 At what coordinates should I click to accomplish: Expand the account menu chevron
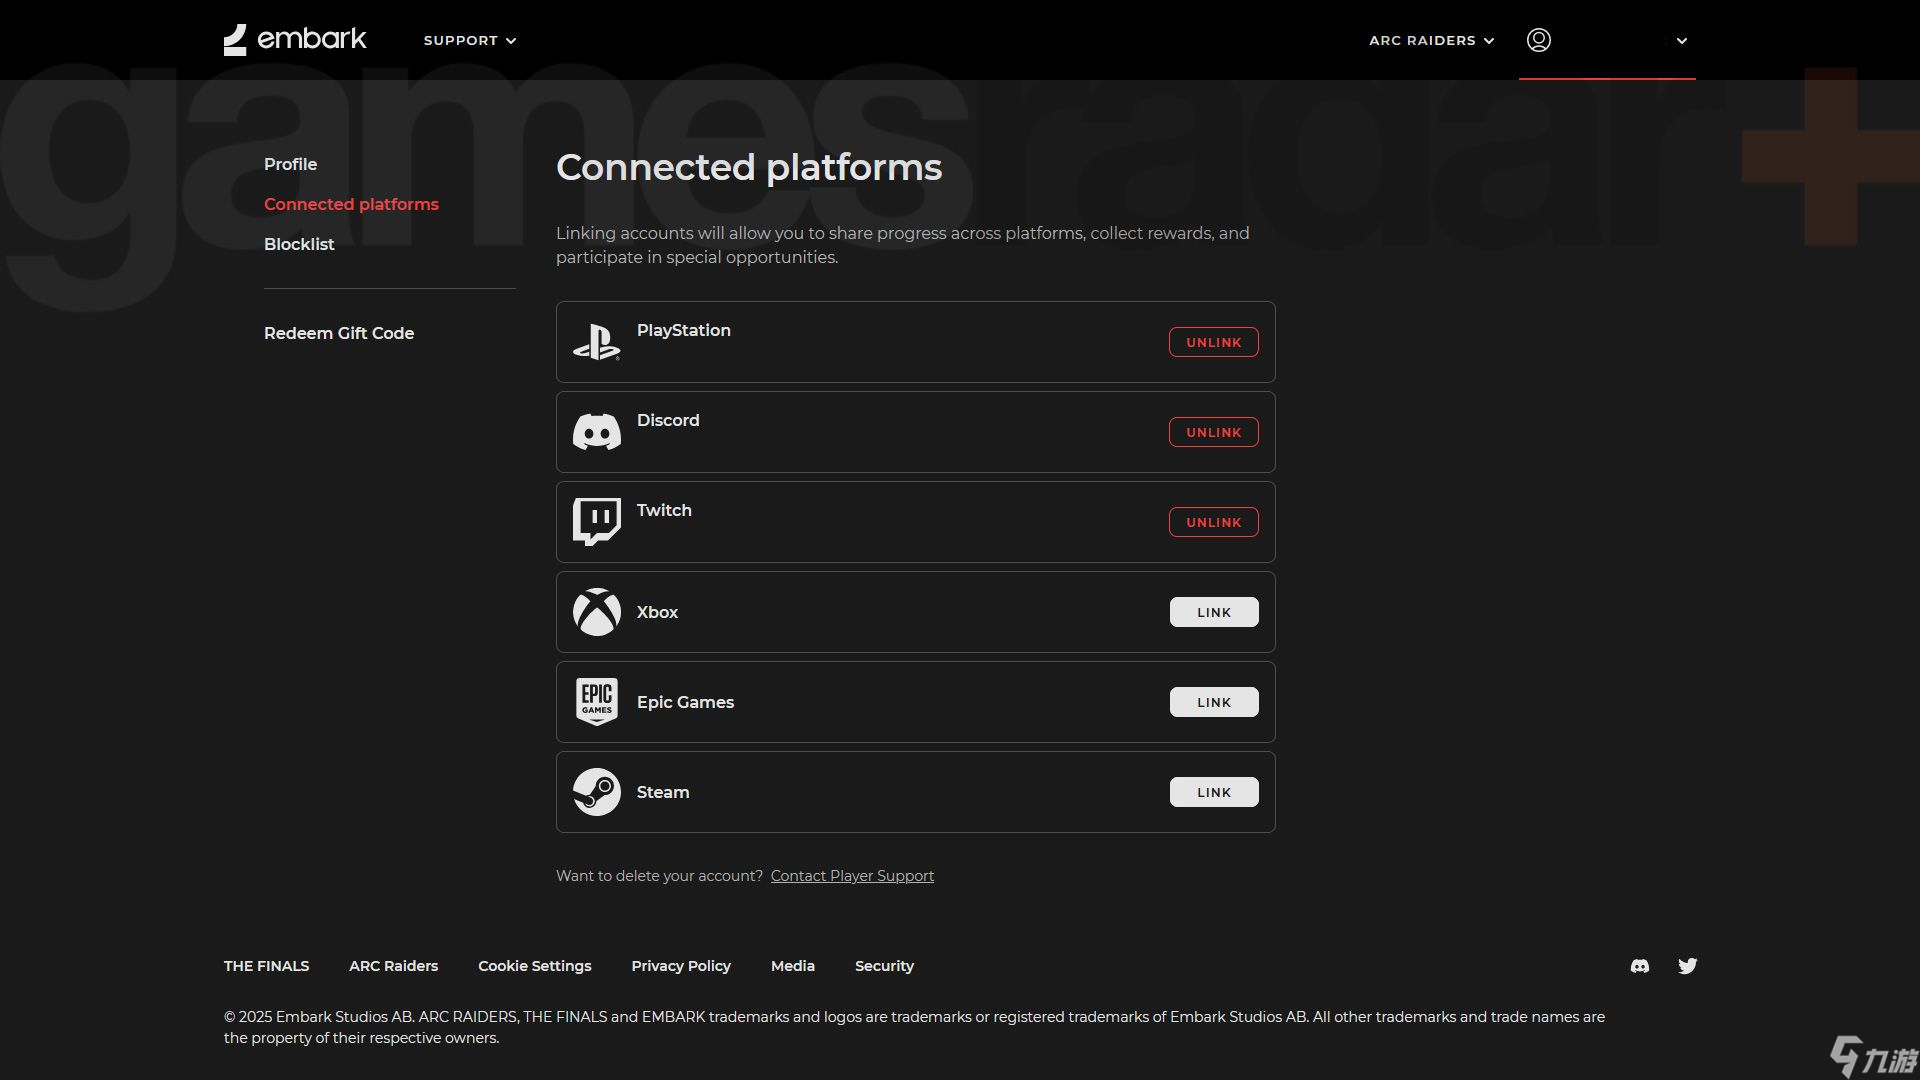(x=1681, y=41)
